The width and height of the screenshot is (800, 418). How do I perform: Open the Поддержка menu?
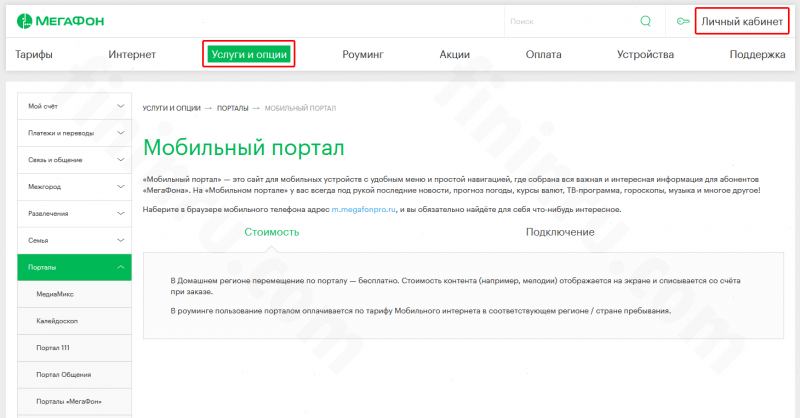pyautogui.click(x=757, y=54)
